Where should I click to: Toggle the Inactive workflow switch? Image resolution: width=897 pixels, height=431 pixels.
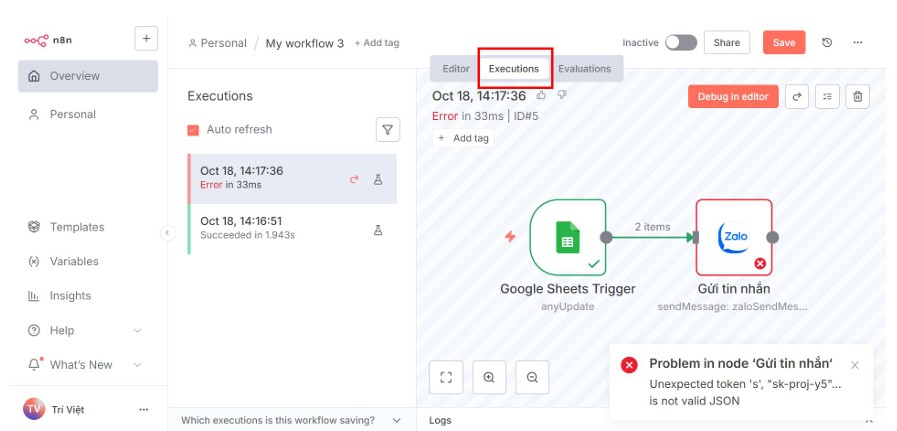(x=681, y=43)
